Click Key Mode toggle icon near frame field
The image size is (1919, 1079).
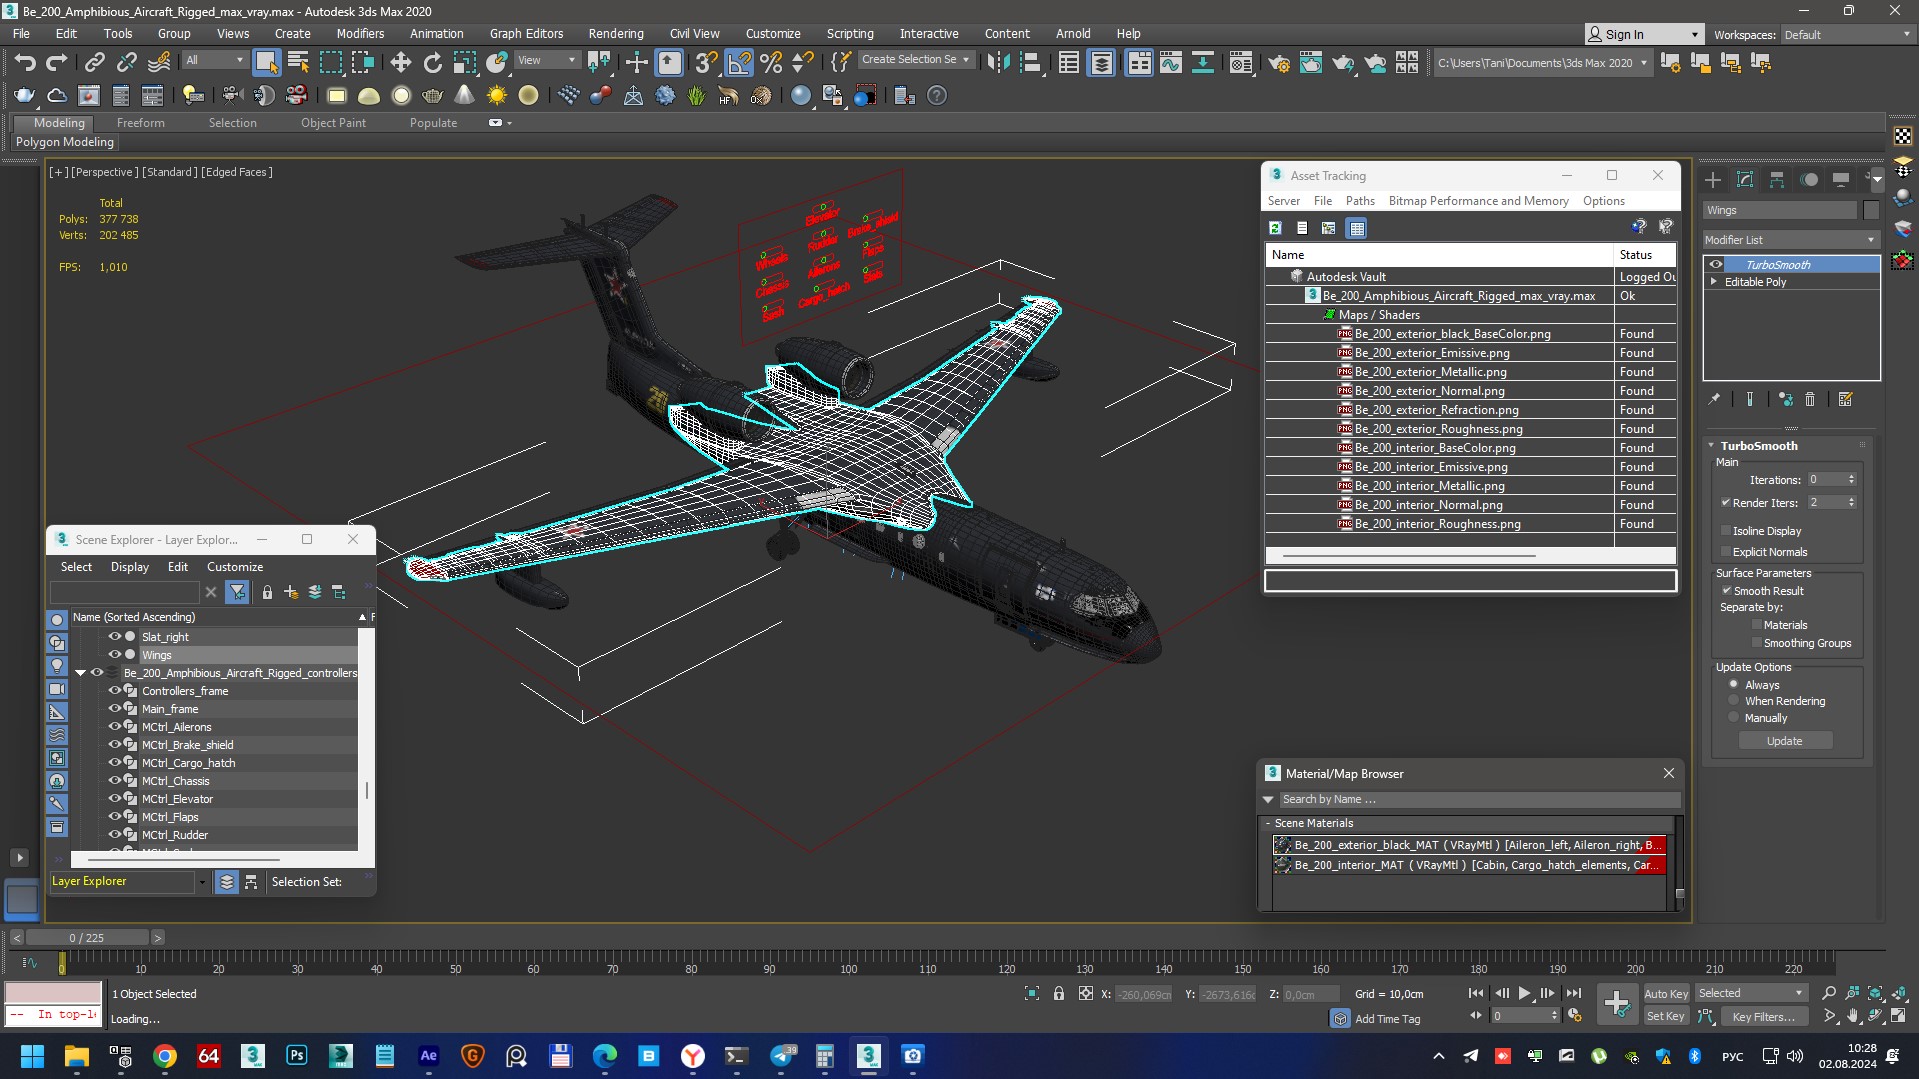pos(1476,1015)
